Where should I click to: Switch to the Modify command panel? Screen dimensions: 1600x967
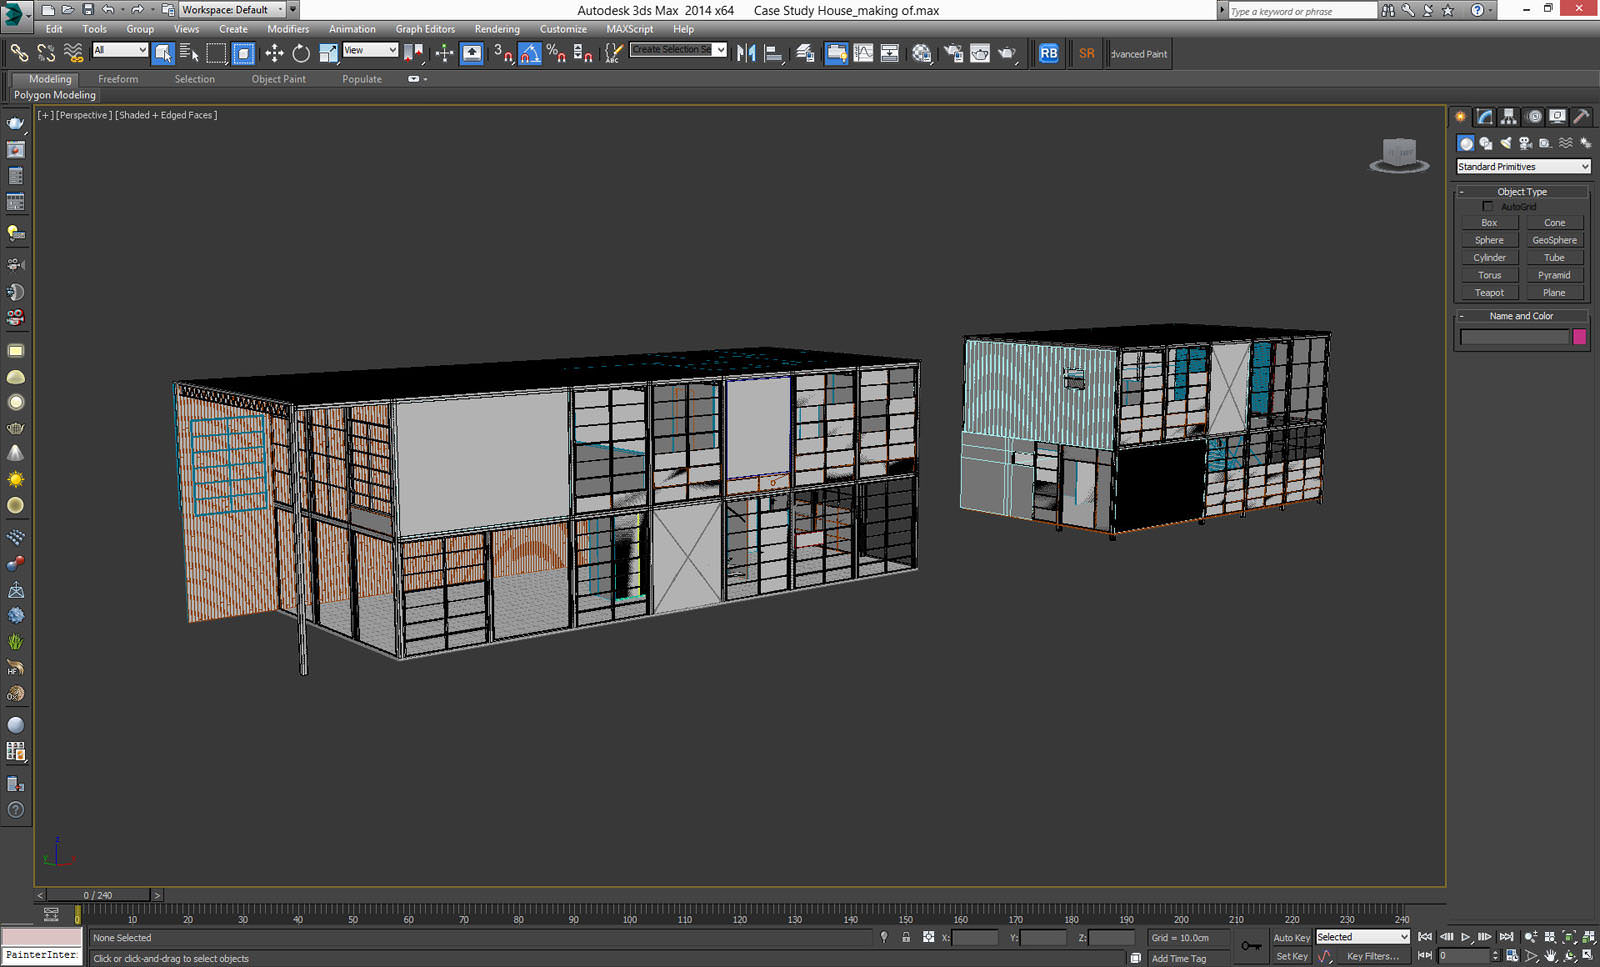point(1485,117)
